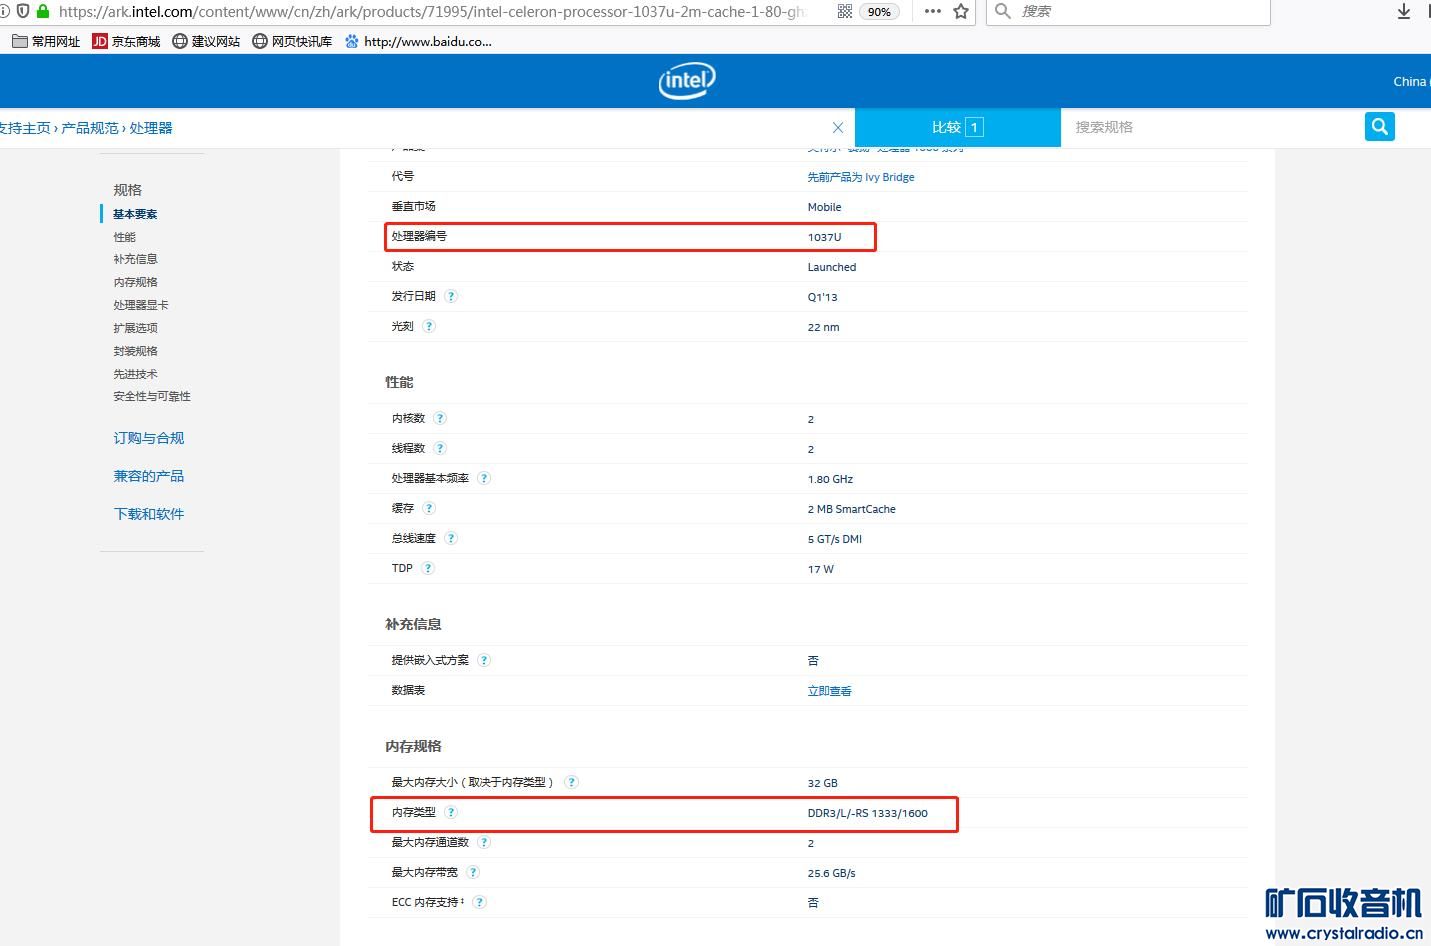Click the status value Launched

(x=832, y=267)
